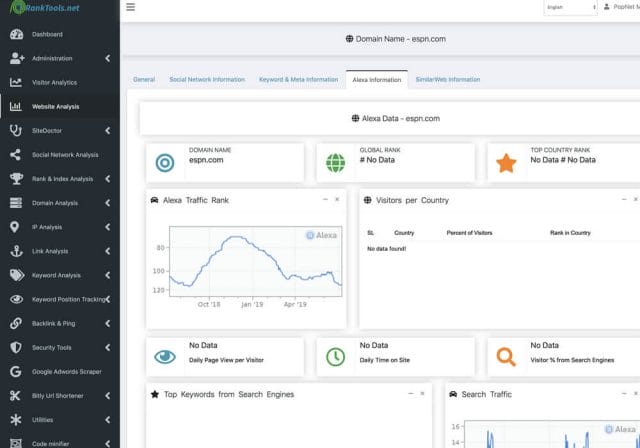
Task: Open the English language dropdown
Action: (x=570, y=8)
